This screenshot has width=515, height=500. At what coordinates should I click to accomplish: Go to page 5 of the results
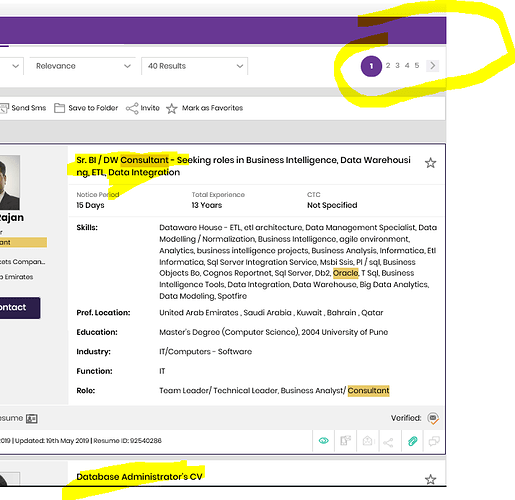pos(417,65)
